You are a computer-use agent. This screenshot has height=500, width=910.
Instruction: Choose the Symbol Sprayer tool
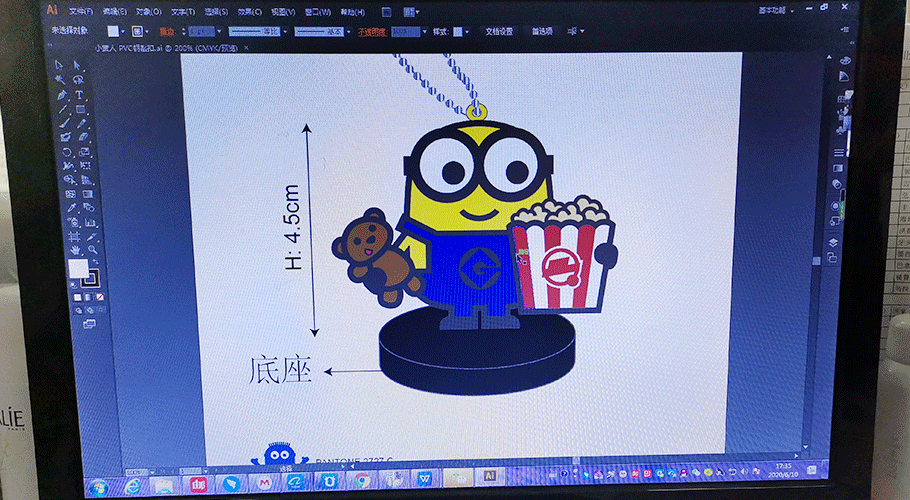pyautogui.click(x=73, y=222)
